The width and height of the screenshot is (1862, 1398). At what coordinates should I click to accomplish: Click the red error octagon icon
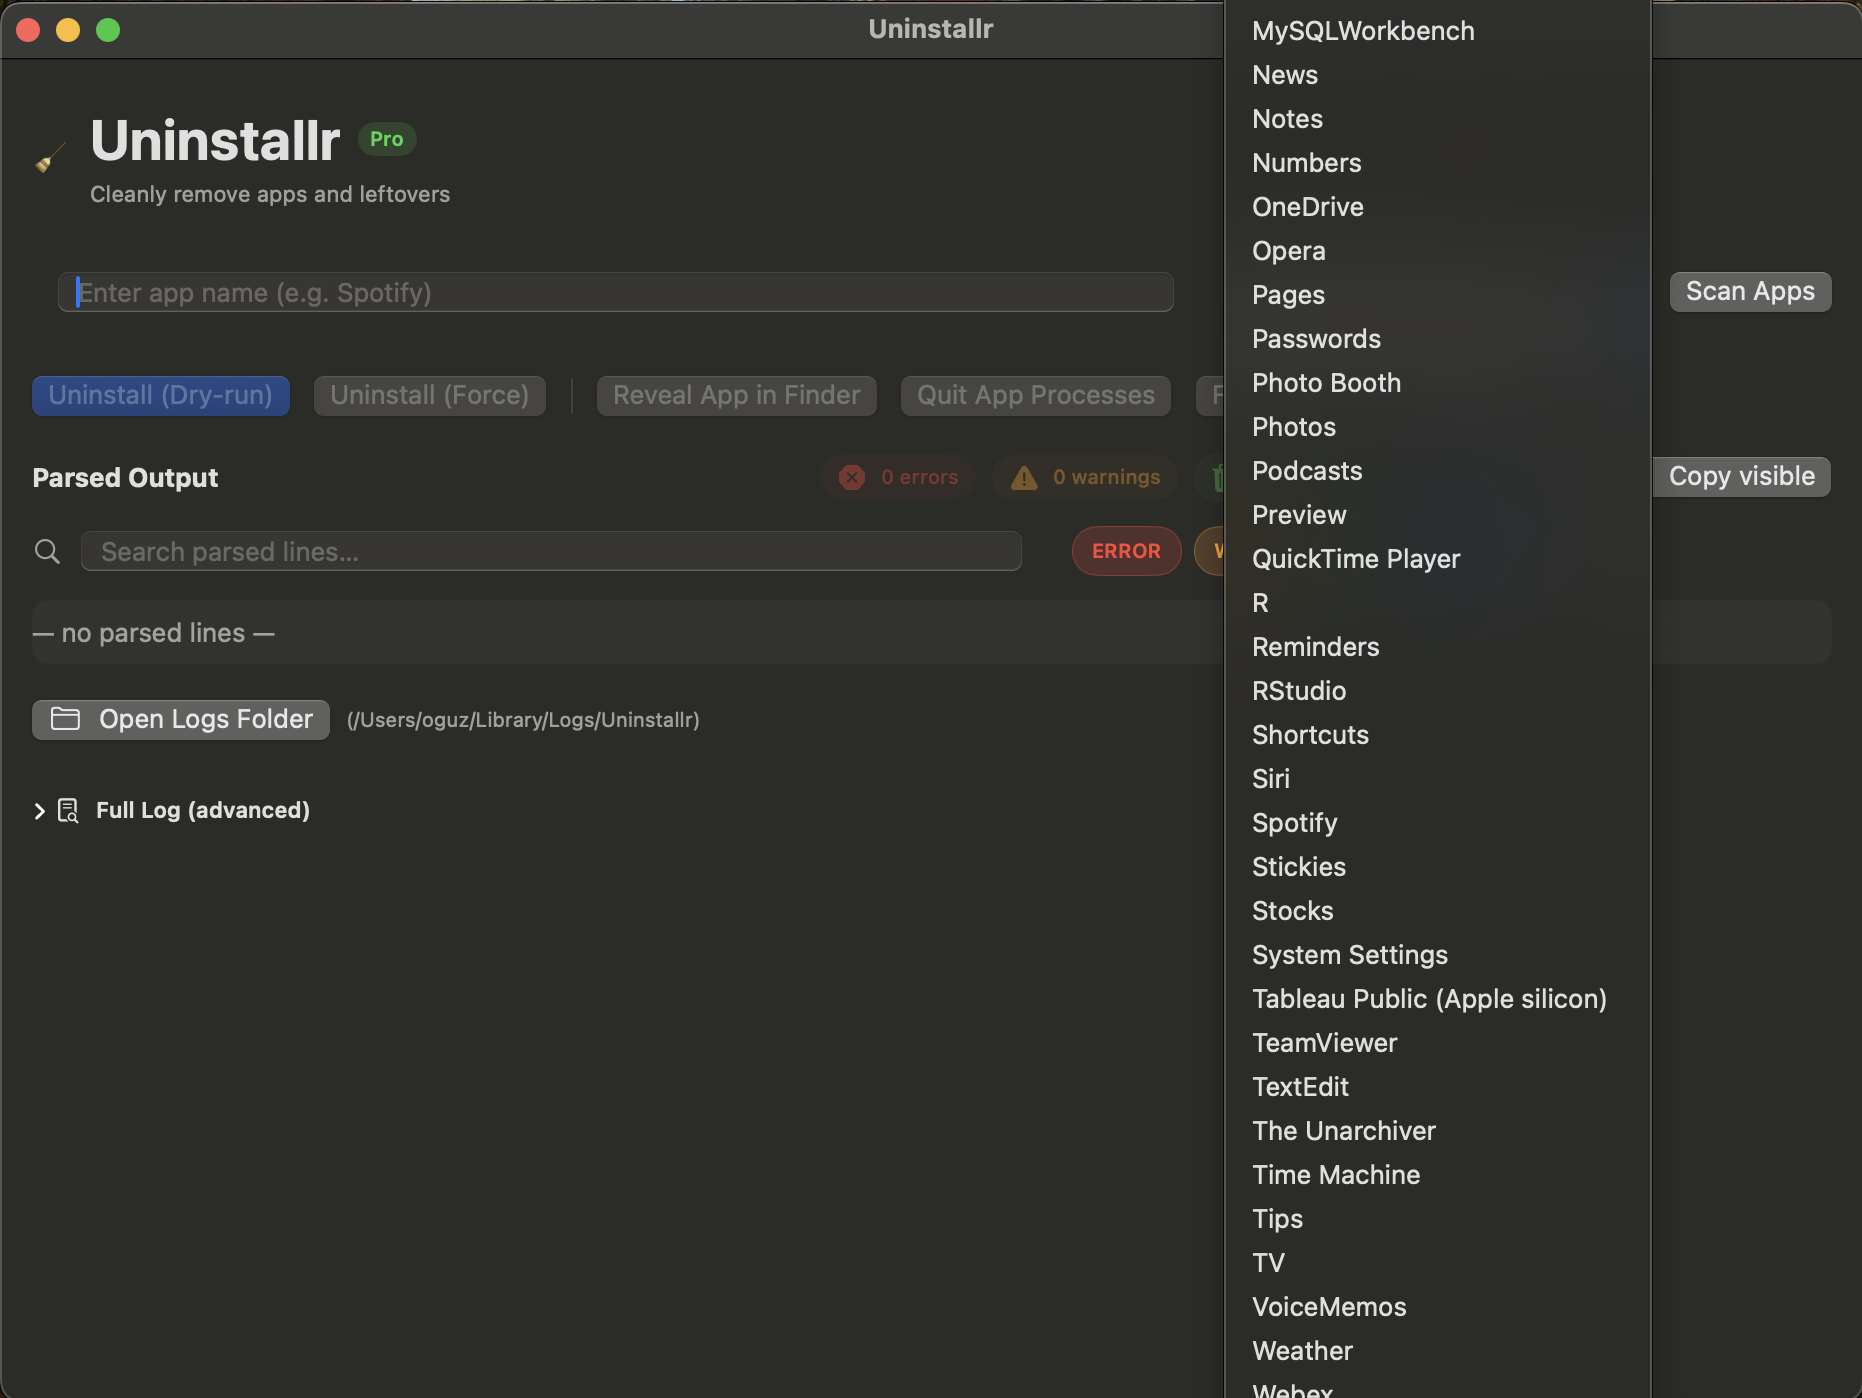tap(851, 477)
